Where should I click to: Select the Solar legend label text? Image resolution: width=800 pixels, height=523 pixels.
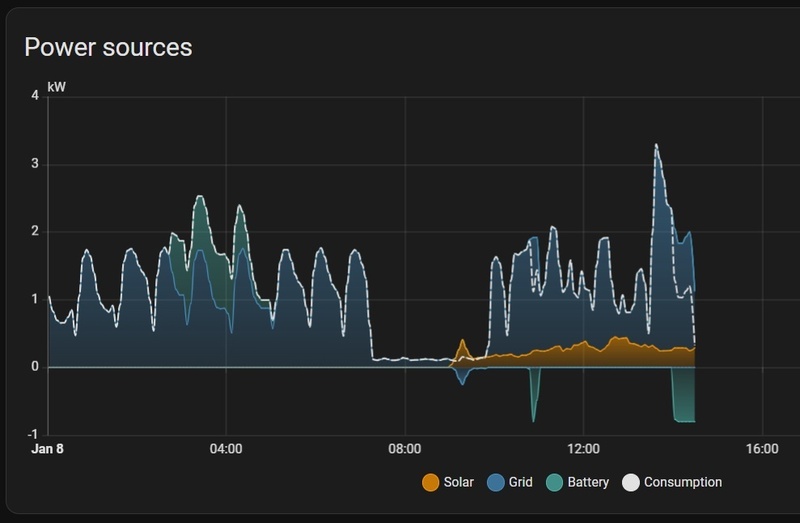[x=458, y=482]
